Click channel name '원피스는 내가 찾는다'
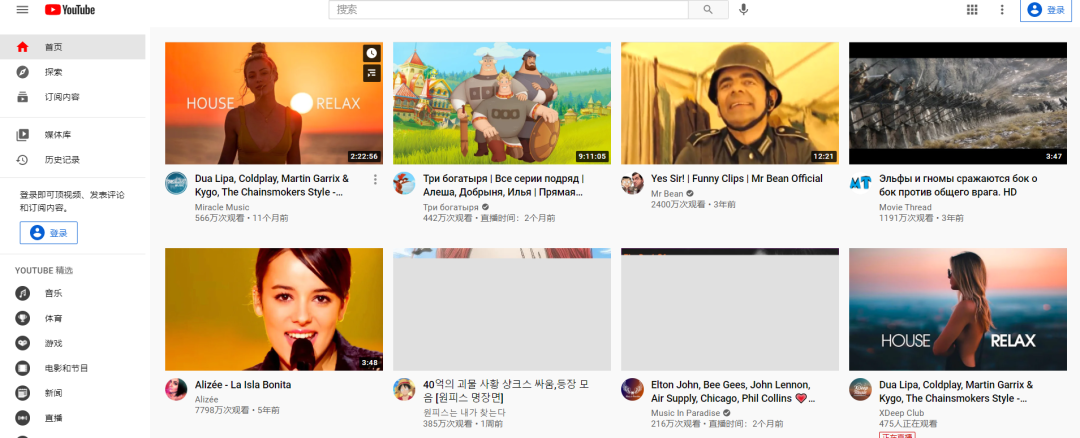 (x=464, y=413)
